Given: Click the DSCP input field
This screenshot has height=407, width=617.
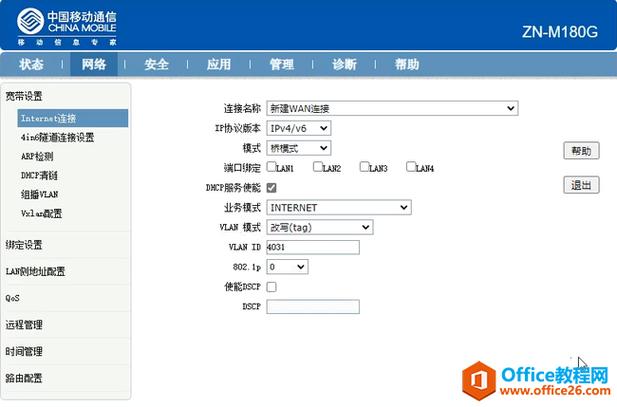Looking at the screenshot, I should 313,307.
